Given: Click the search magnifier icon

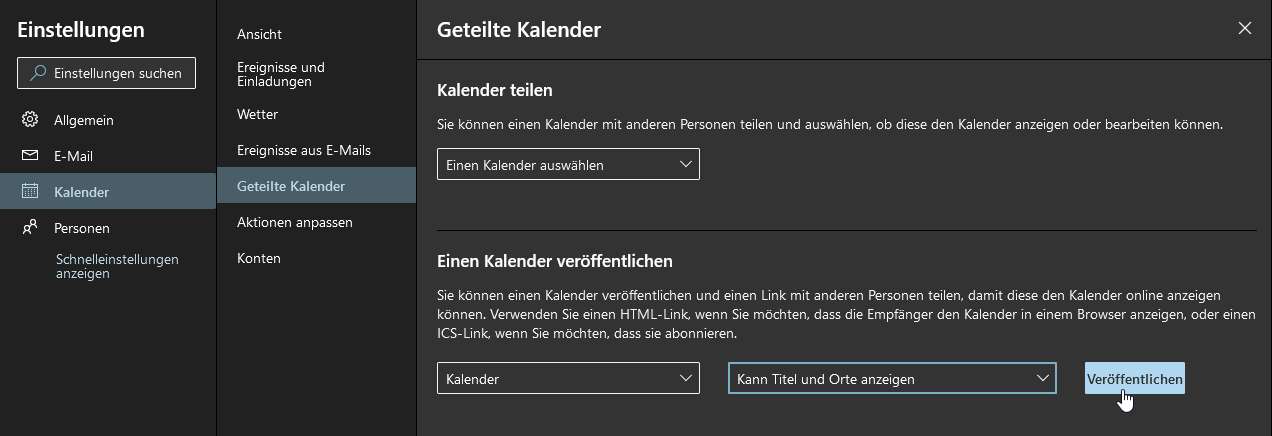Looking at the screenshot, I should 38,73.
